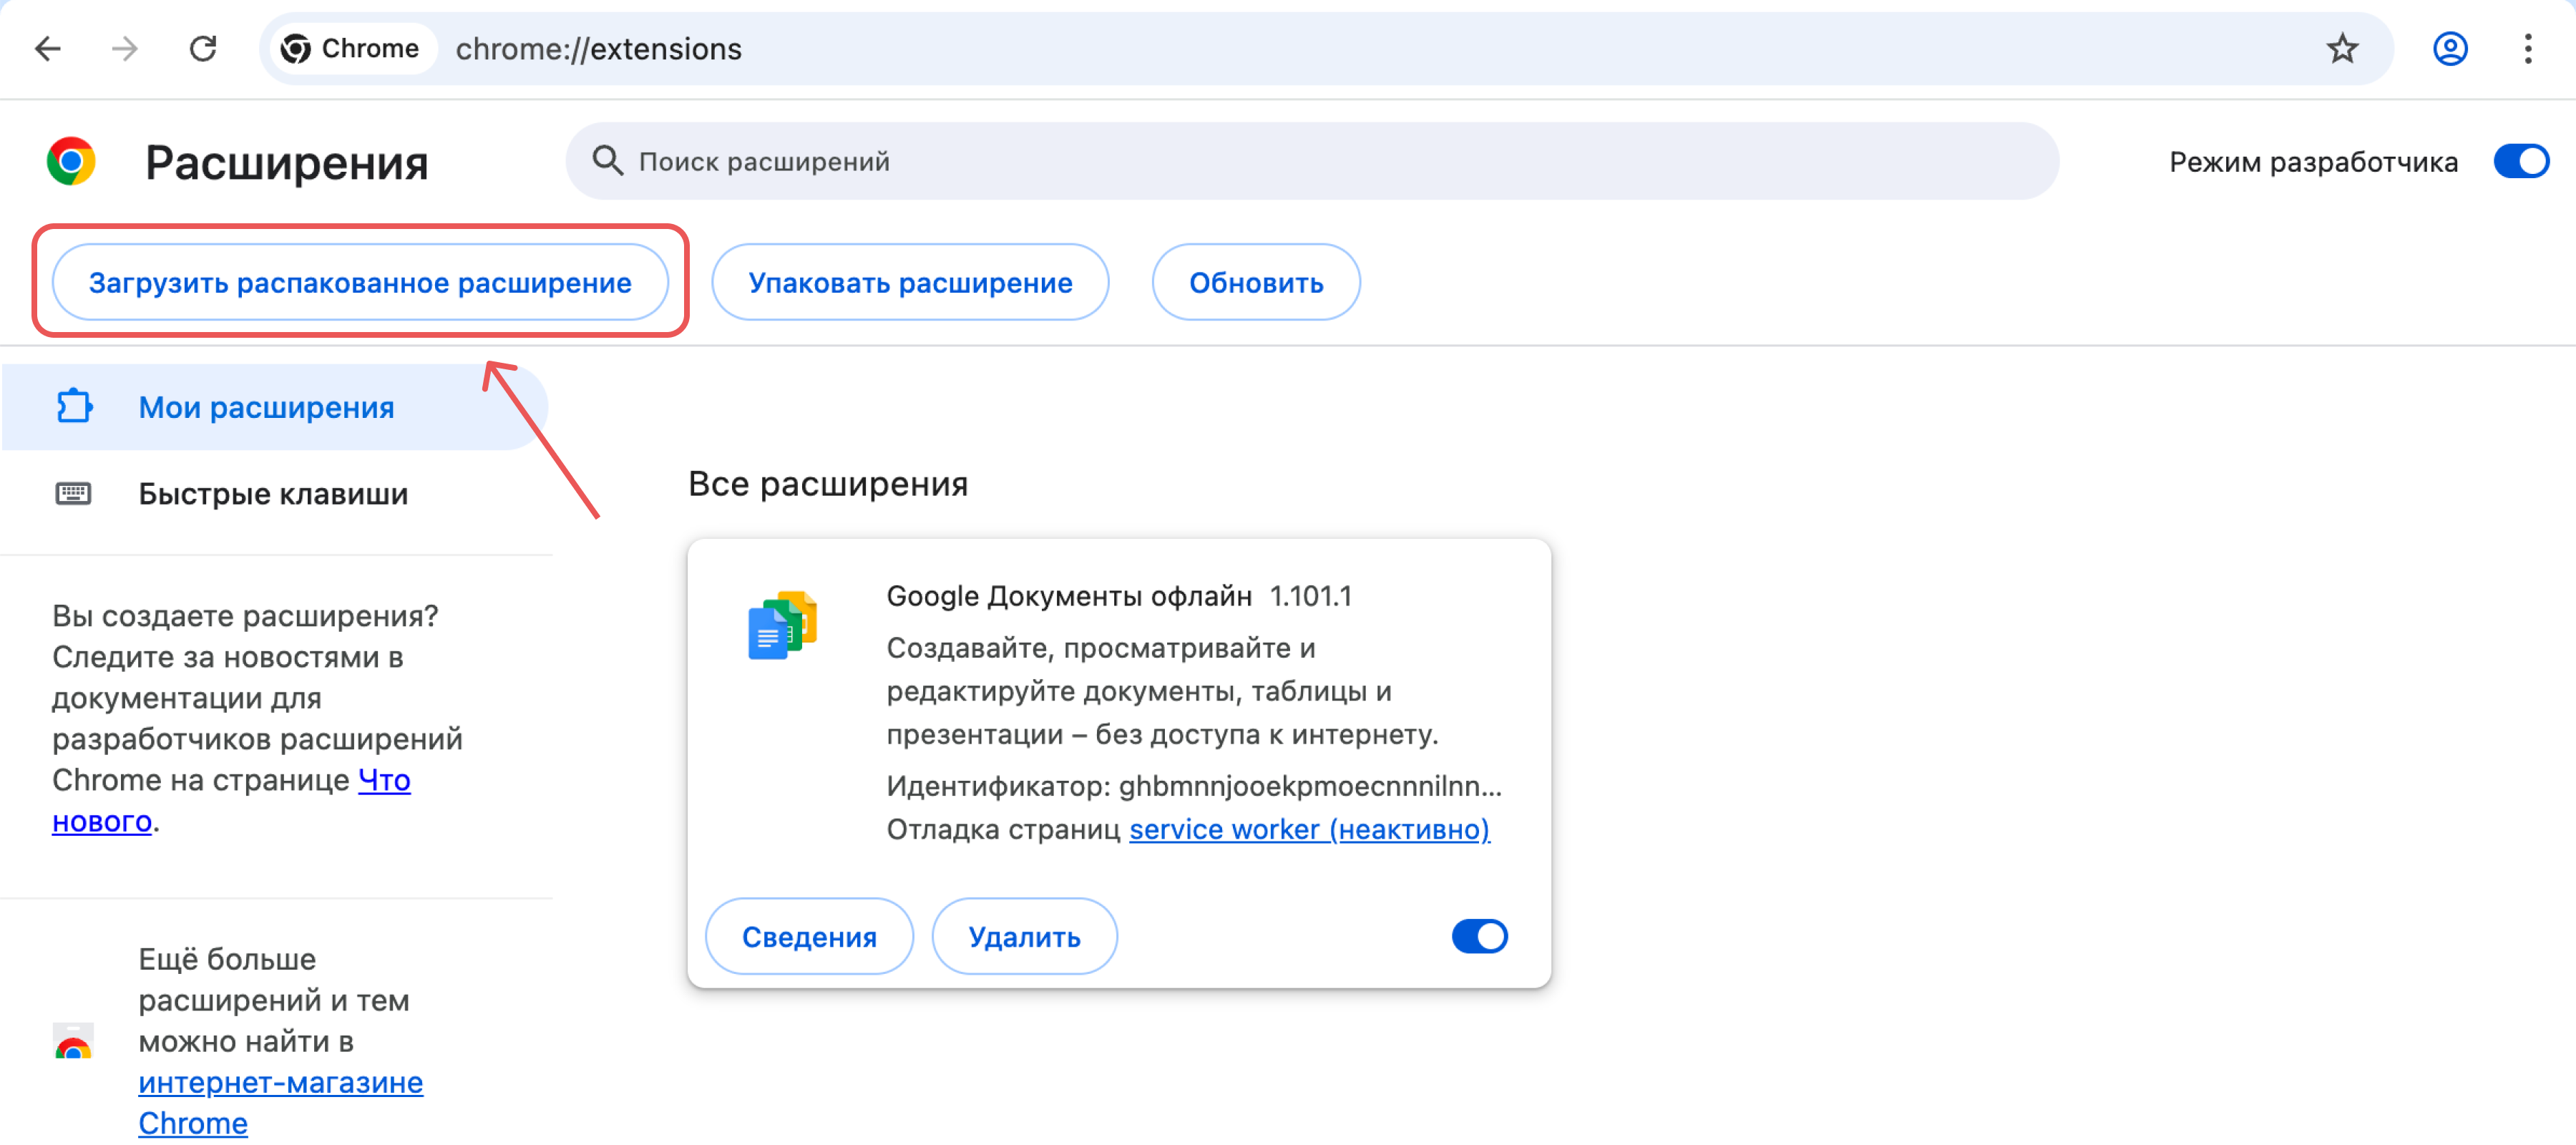Open the service worker (неактивно) link

pyautogui.click(x=1309, y=829)
